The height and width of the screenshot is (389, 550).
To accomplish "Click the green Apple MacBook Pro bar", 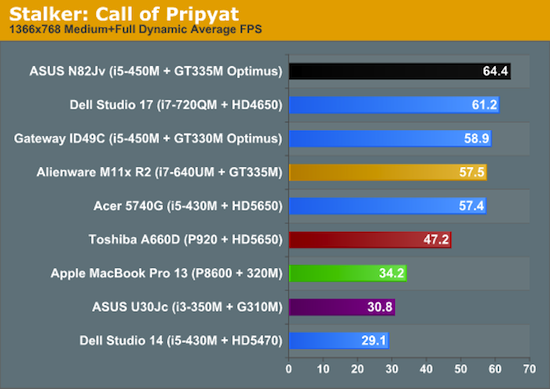I will coord(348,273).
